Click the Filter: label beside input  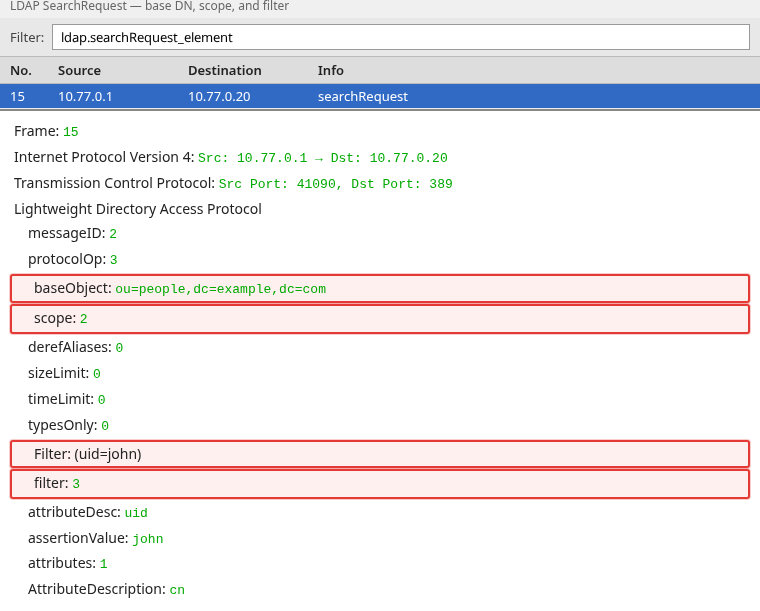coord(27,37)
